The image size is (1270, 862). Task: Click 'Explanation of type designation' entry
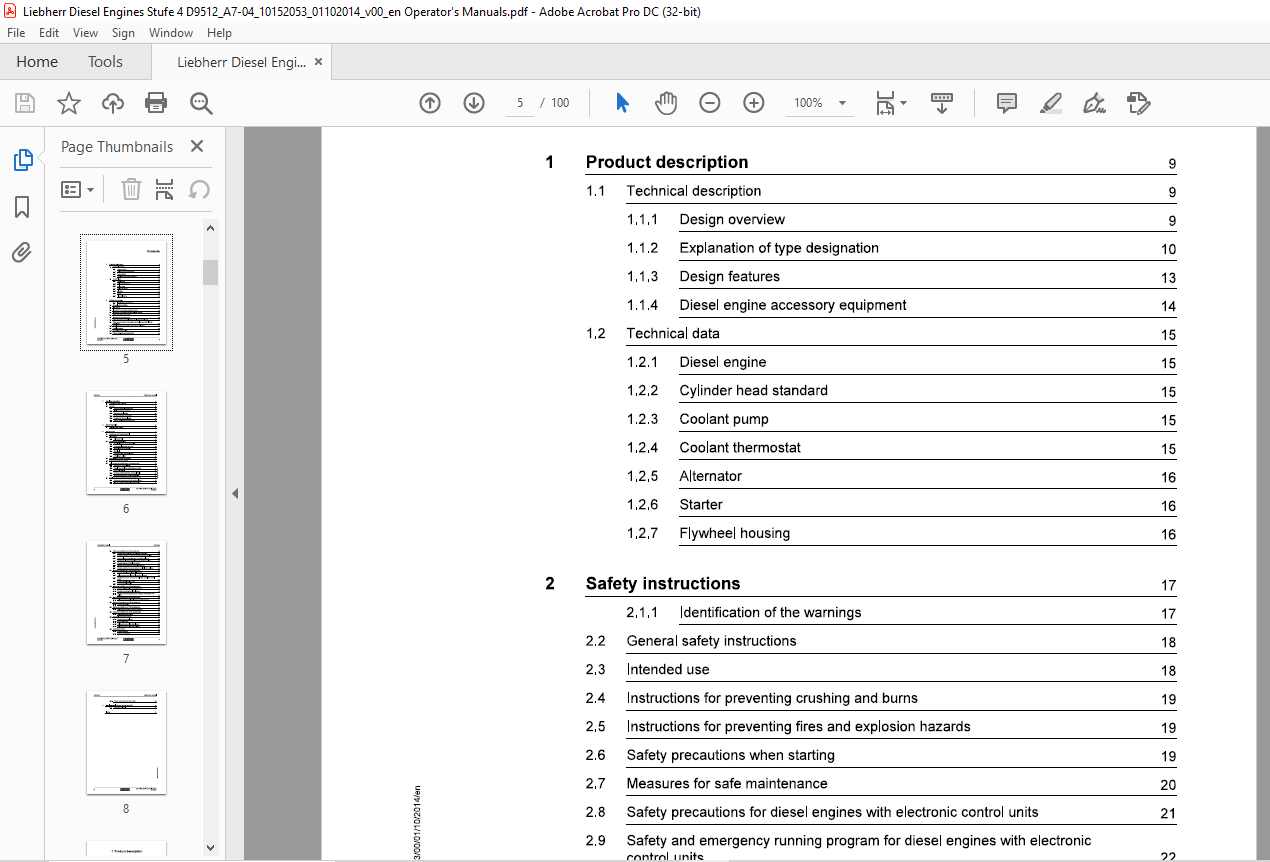(x=779, y=248)
